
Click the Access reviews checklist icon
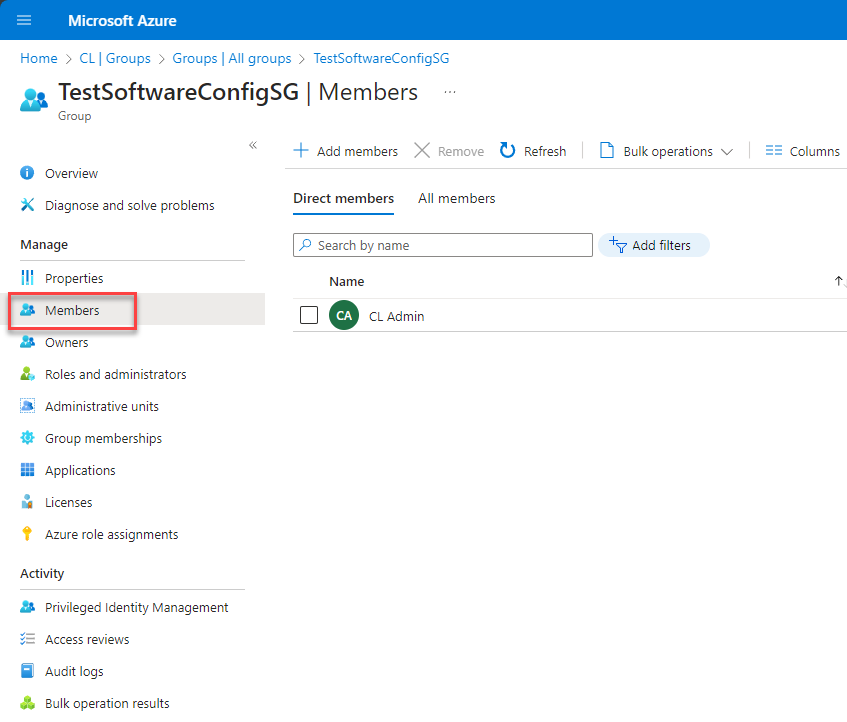27,639
